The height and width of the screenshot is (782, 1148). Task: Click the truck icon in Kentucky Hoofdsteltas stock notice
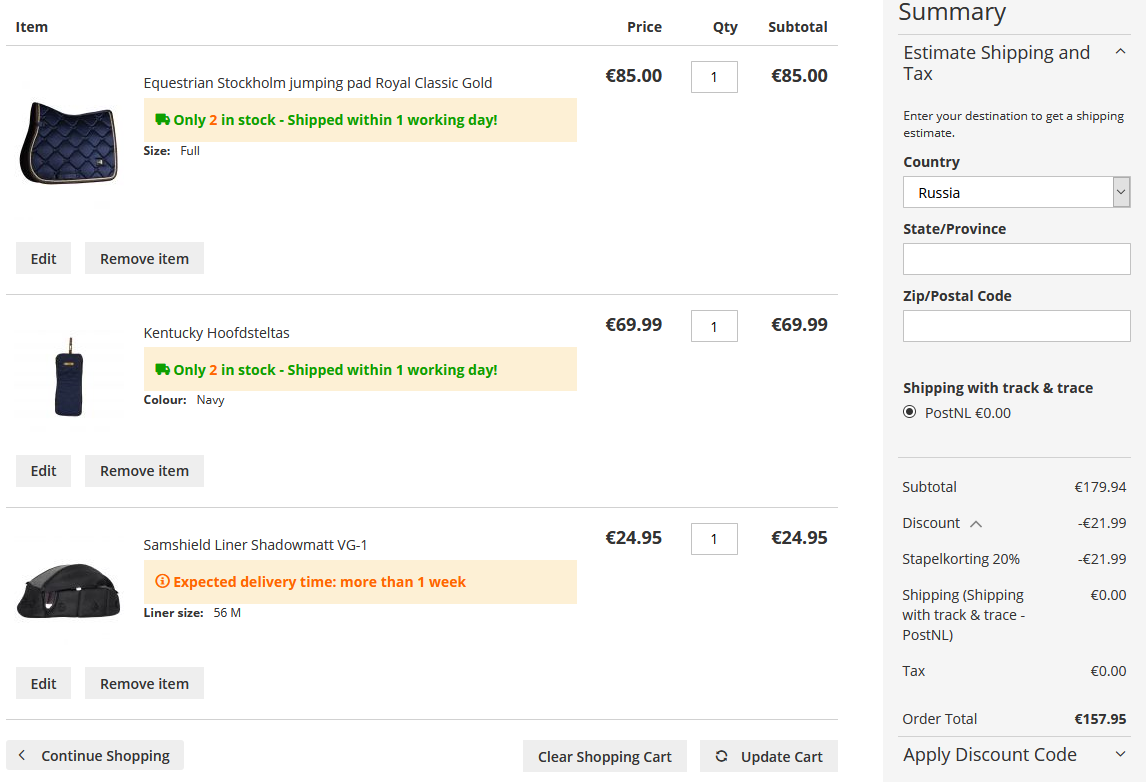click(x=163, y=369)
